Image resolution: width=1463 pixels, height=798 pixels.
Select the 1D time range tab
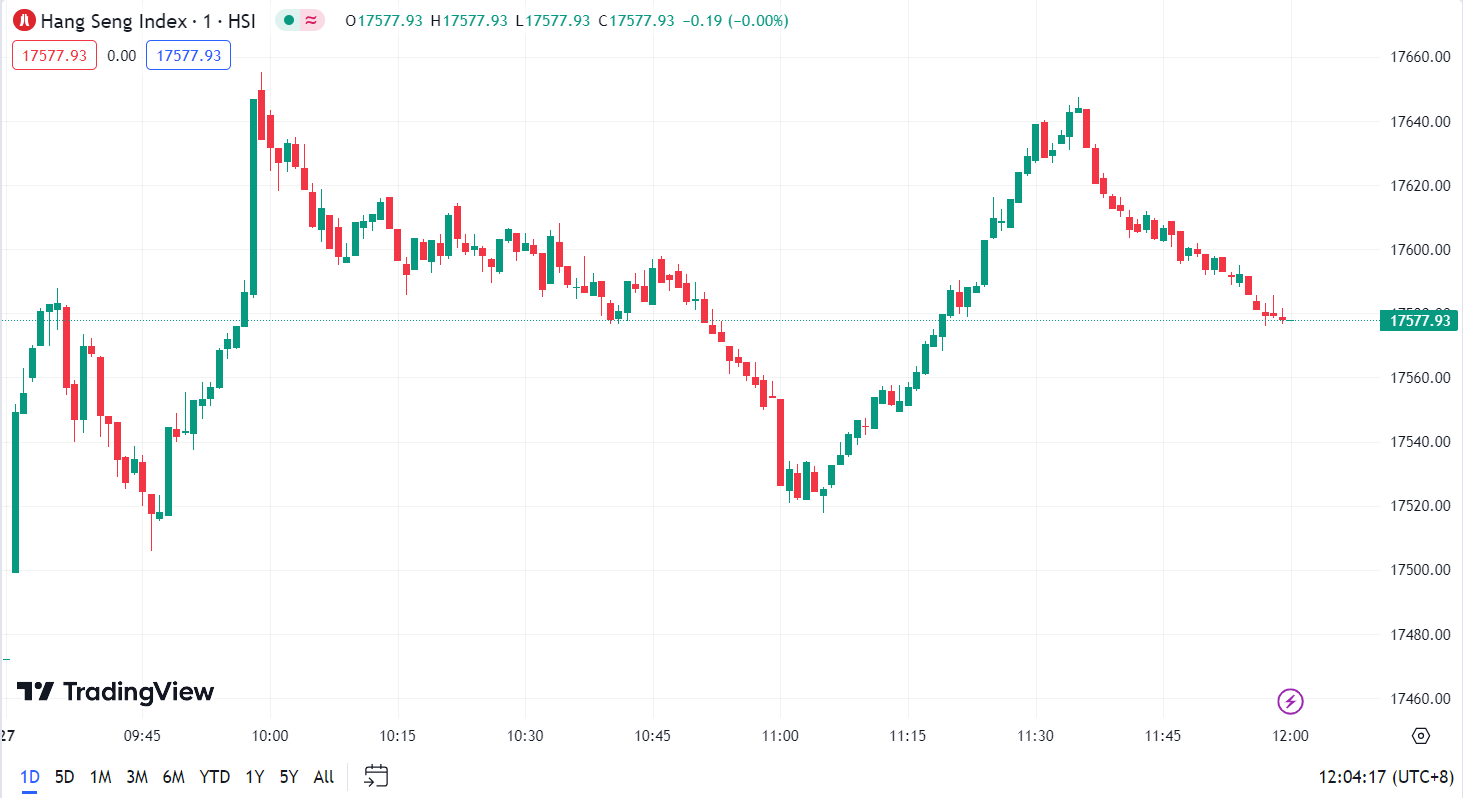(x=30, y=777)
